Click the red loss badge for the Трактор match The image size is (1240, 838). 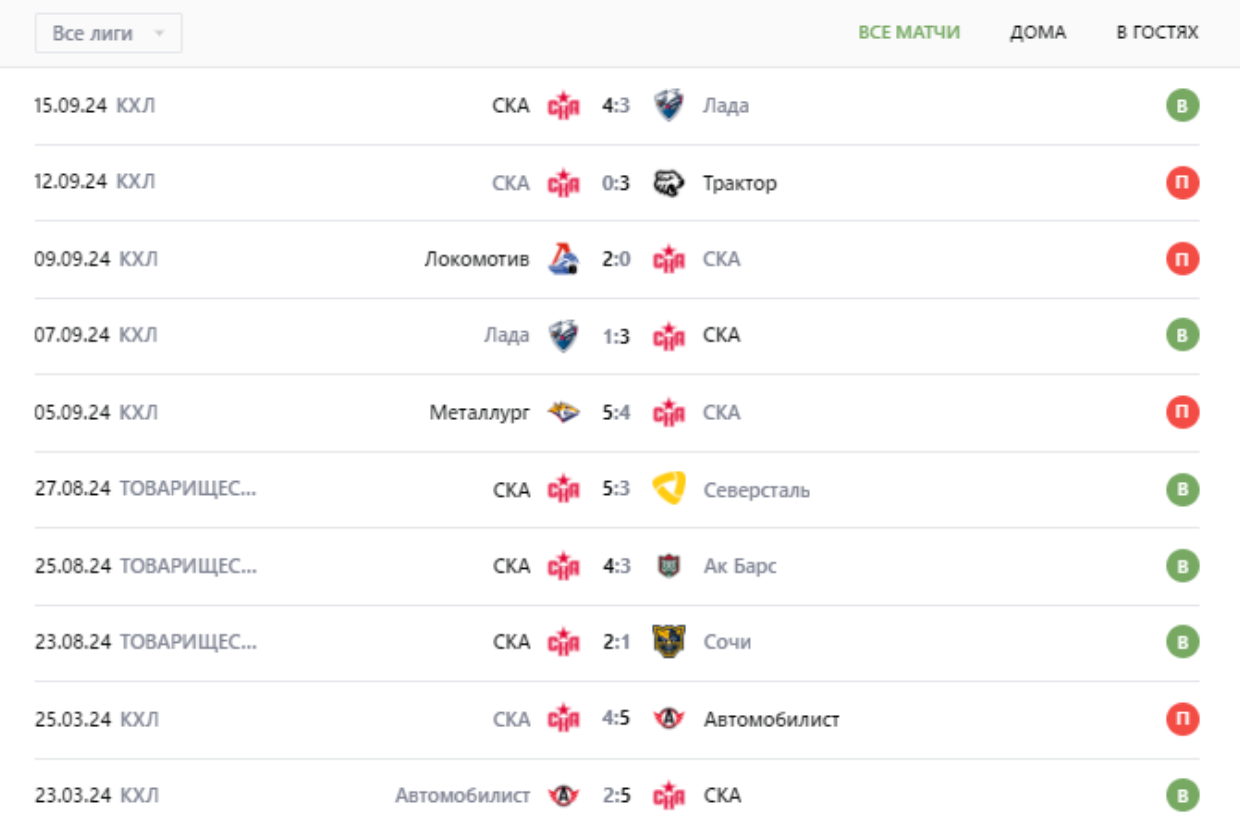click(x=1182, y=183)
